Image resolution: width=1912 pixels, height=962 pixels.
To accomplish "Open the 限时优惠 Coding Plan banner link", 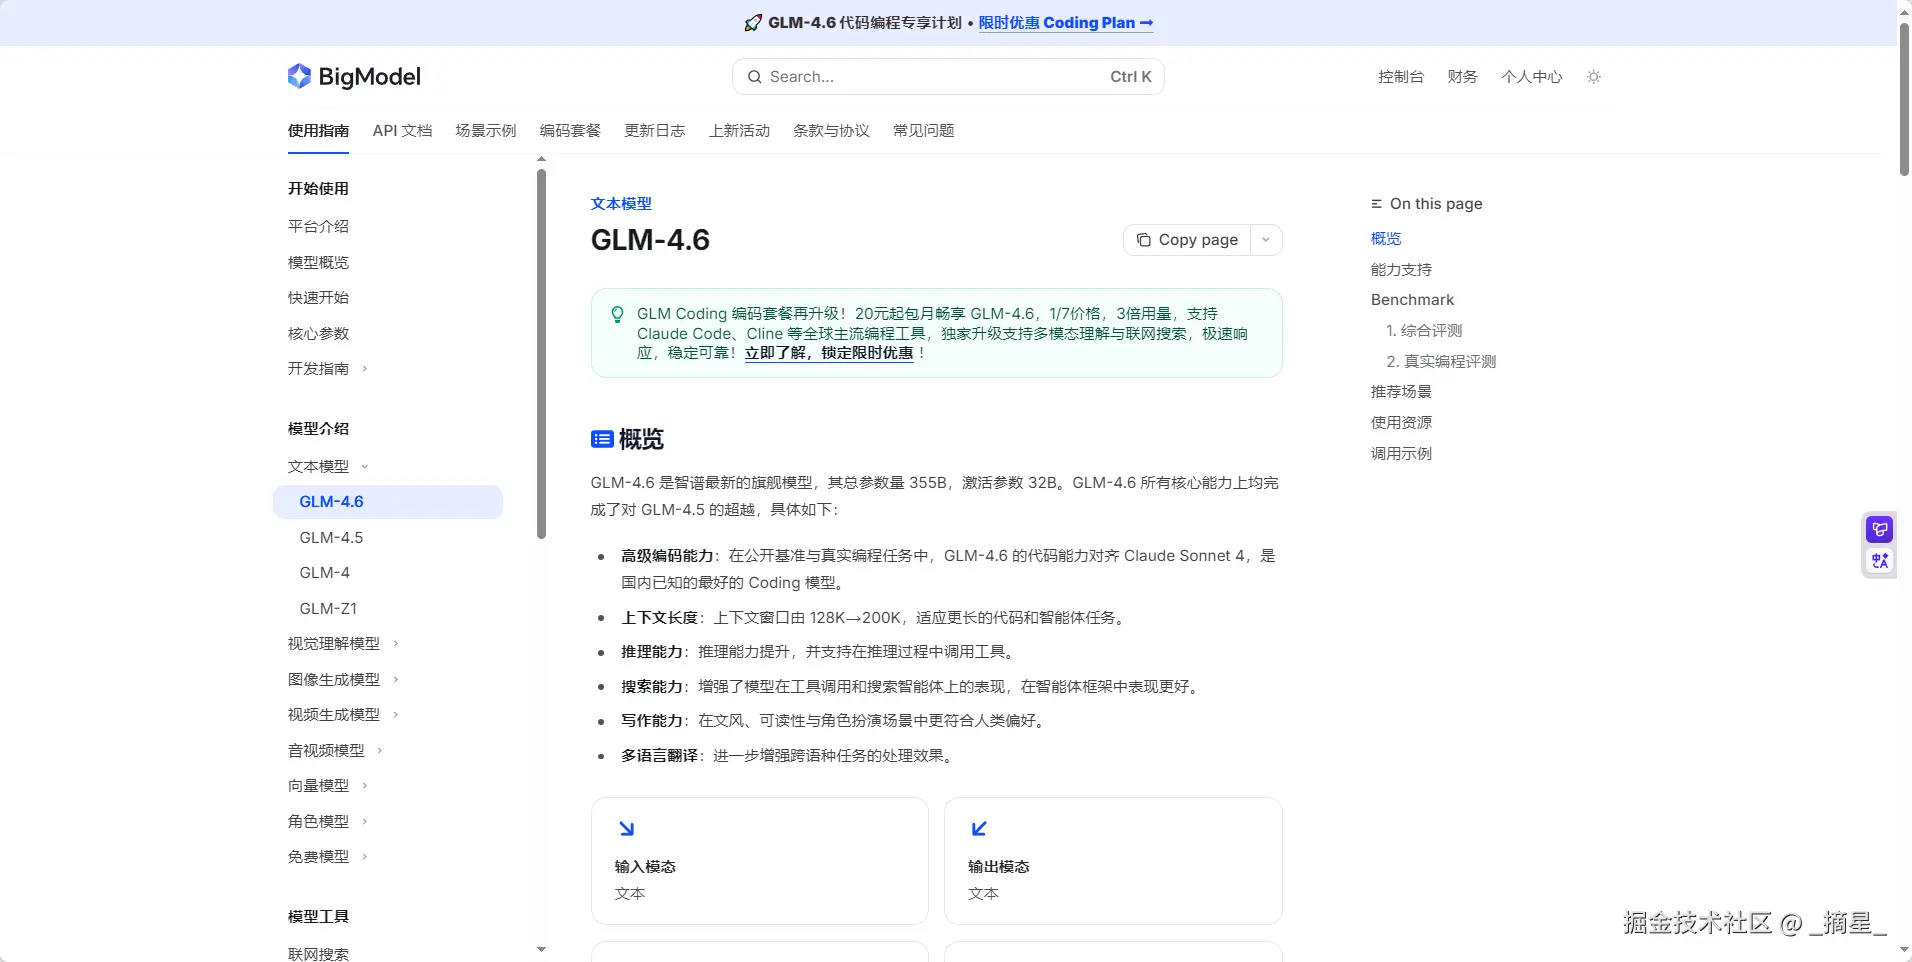I will point(1066,23).
